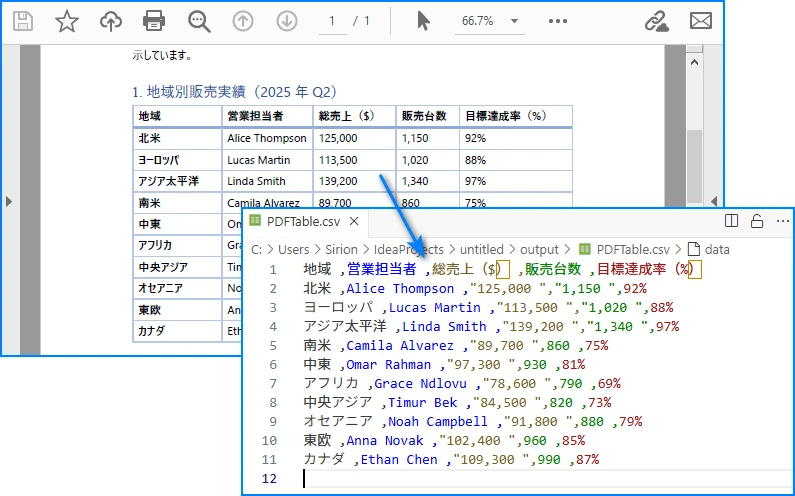This screenshot has height=496, width=795.
Task: Click 'Noah Campbell' in CSV line 9
Action: (438, 421)
